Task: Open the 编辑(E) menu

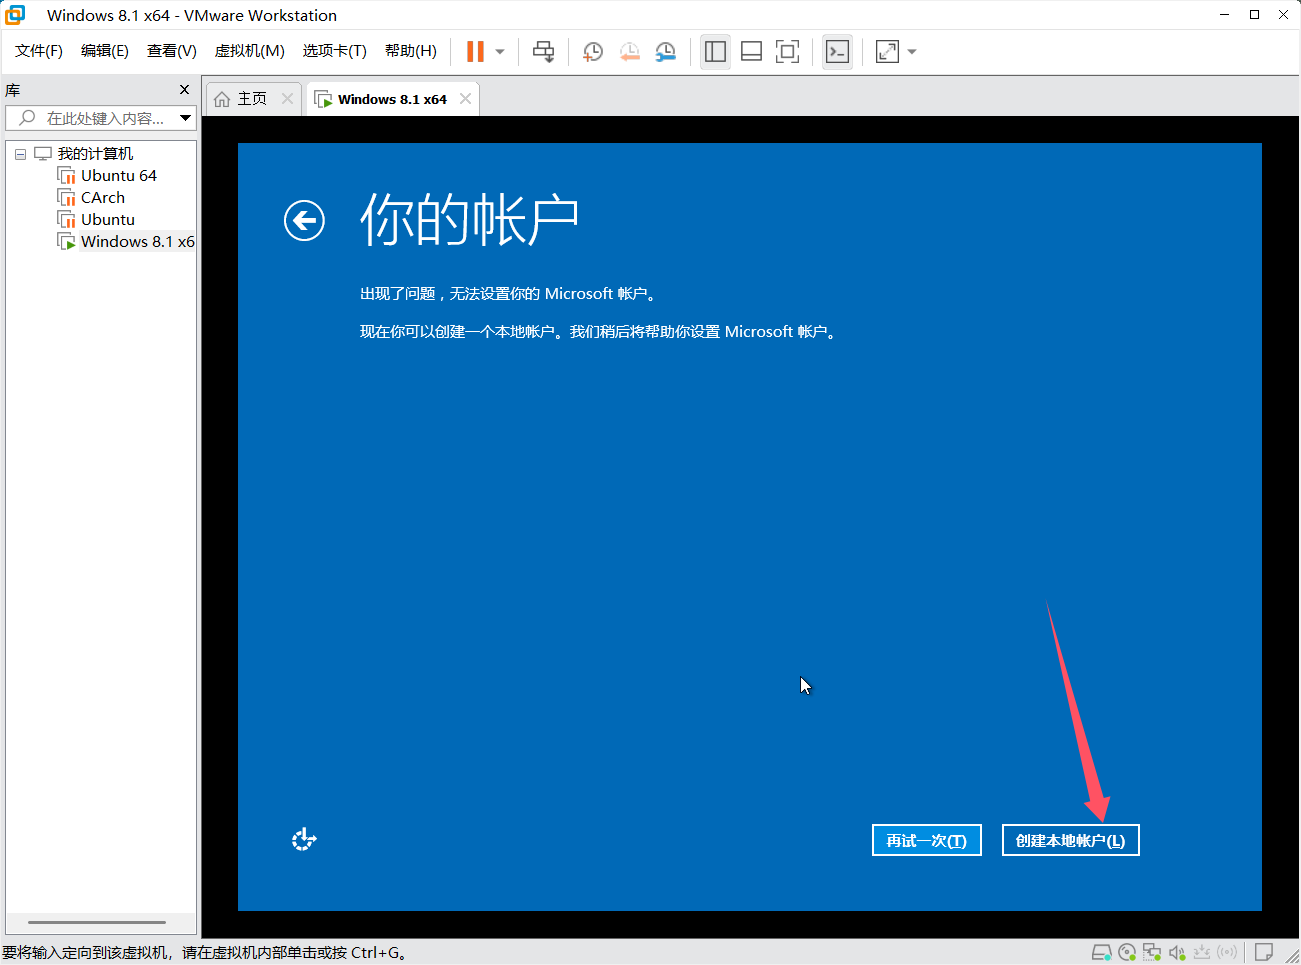Action: [105, 51]
